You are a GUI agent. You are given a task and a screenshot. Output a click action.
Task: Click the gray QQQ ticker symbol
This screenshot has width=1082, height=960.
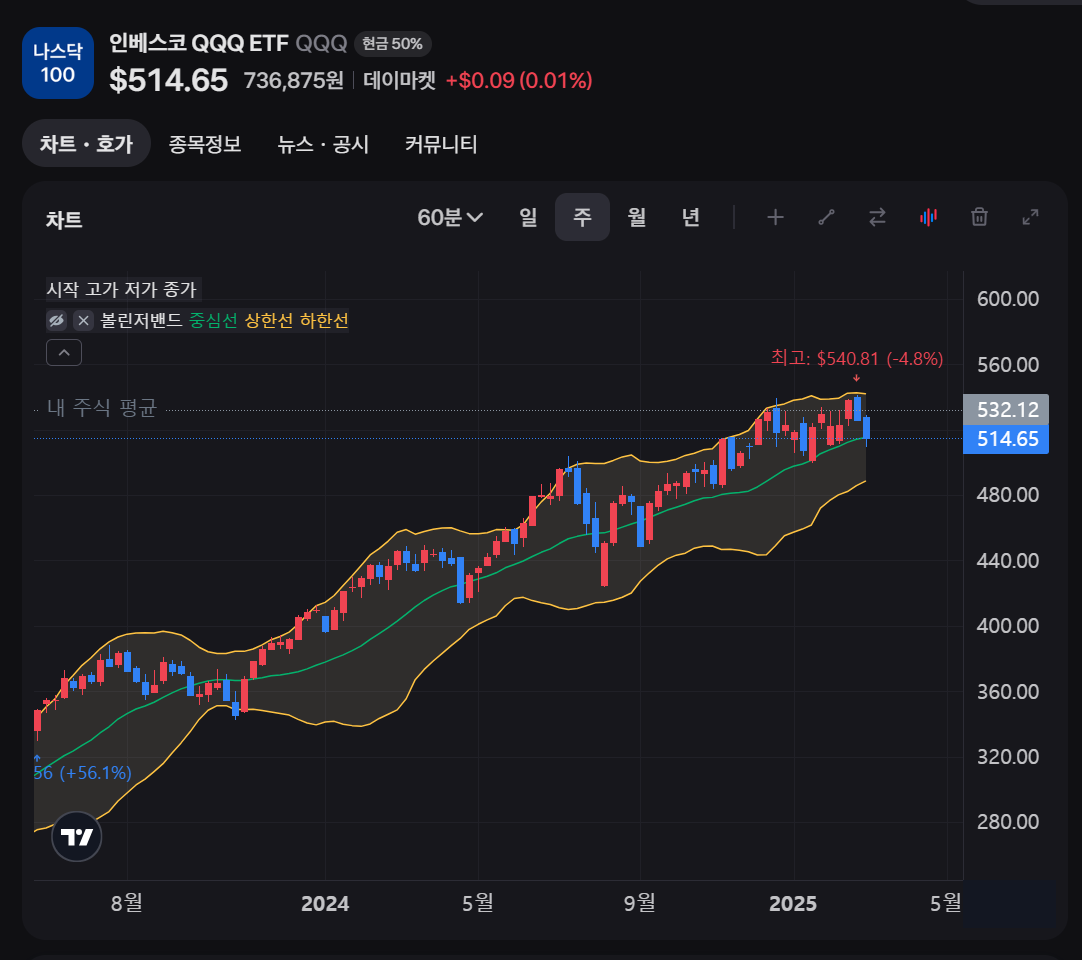(x=322, y=43)
